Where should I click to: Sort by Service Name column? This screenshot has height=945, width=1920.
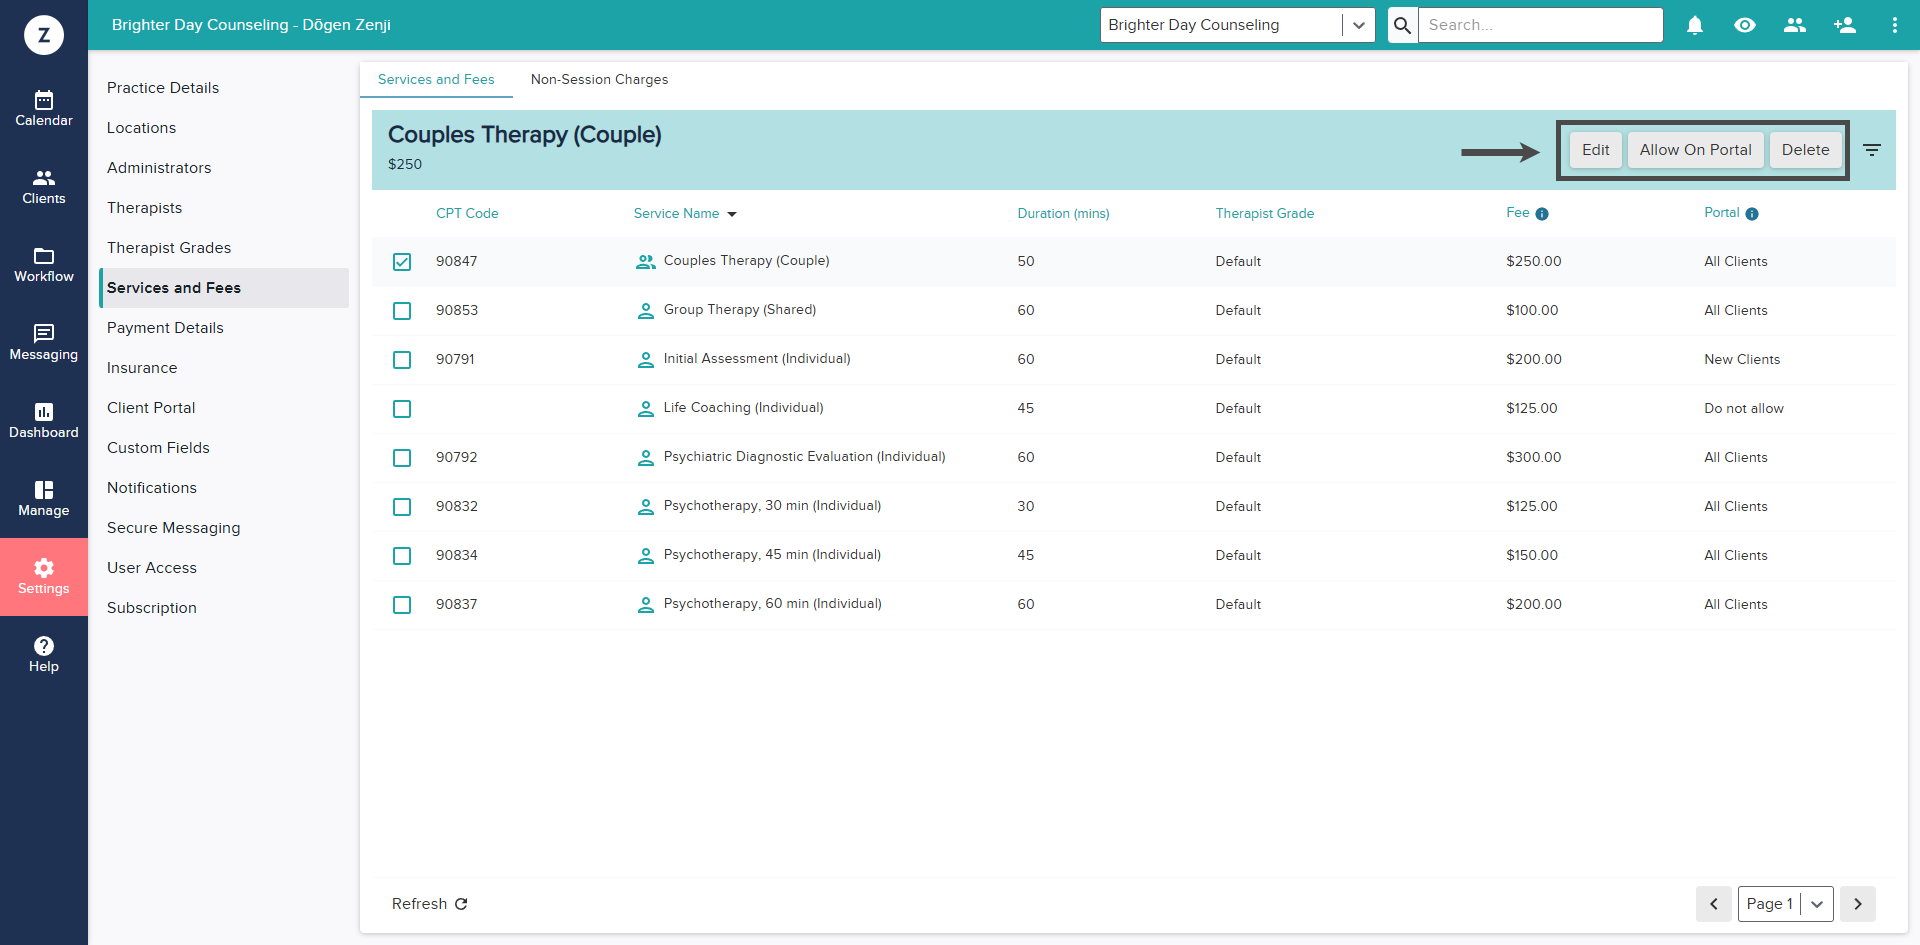click(x=685, y=214)
